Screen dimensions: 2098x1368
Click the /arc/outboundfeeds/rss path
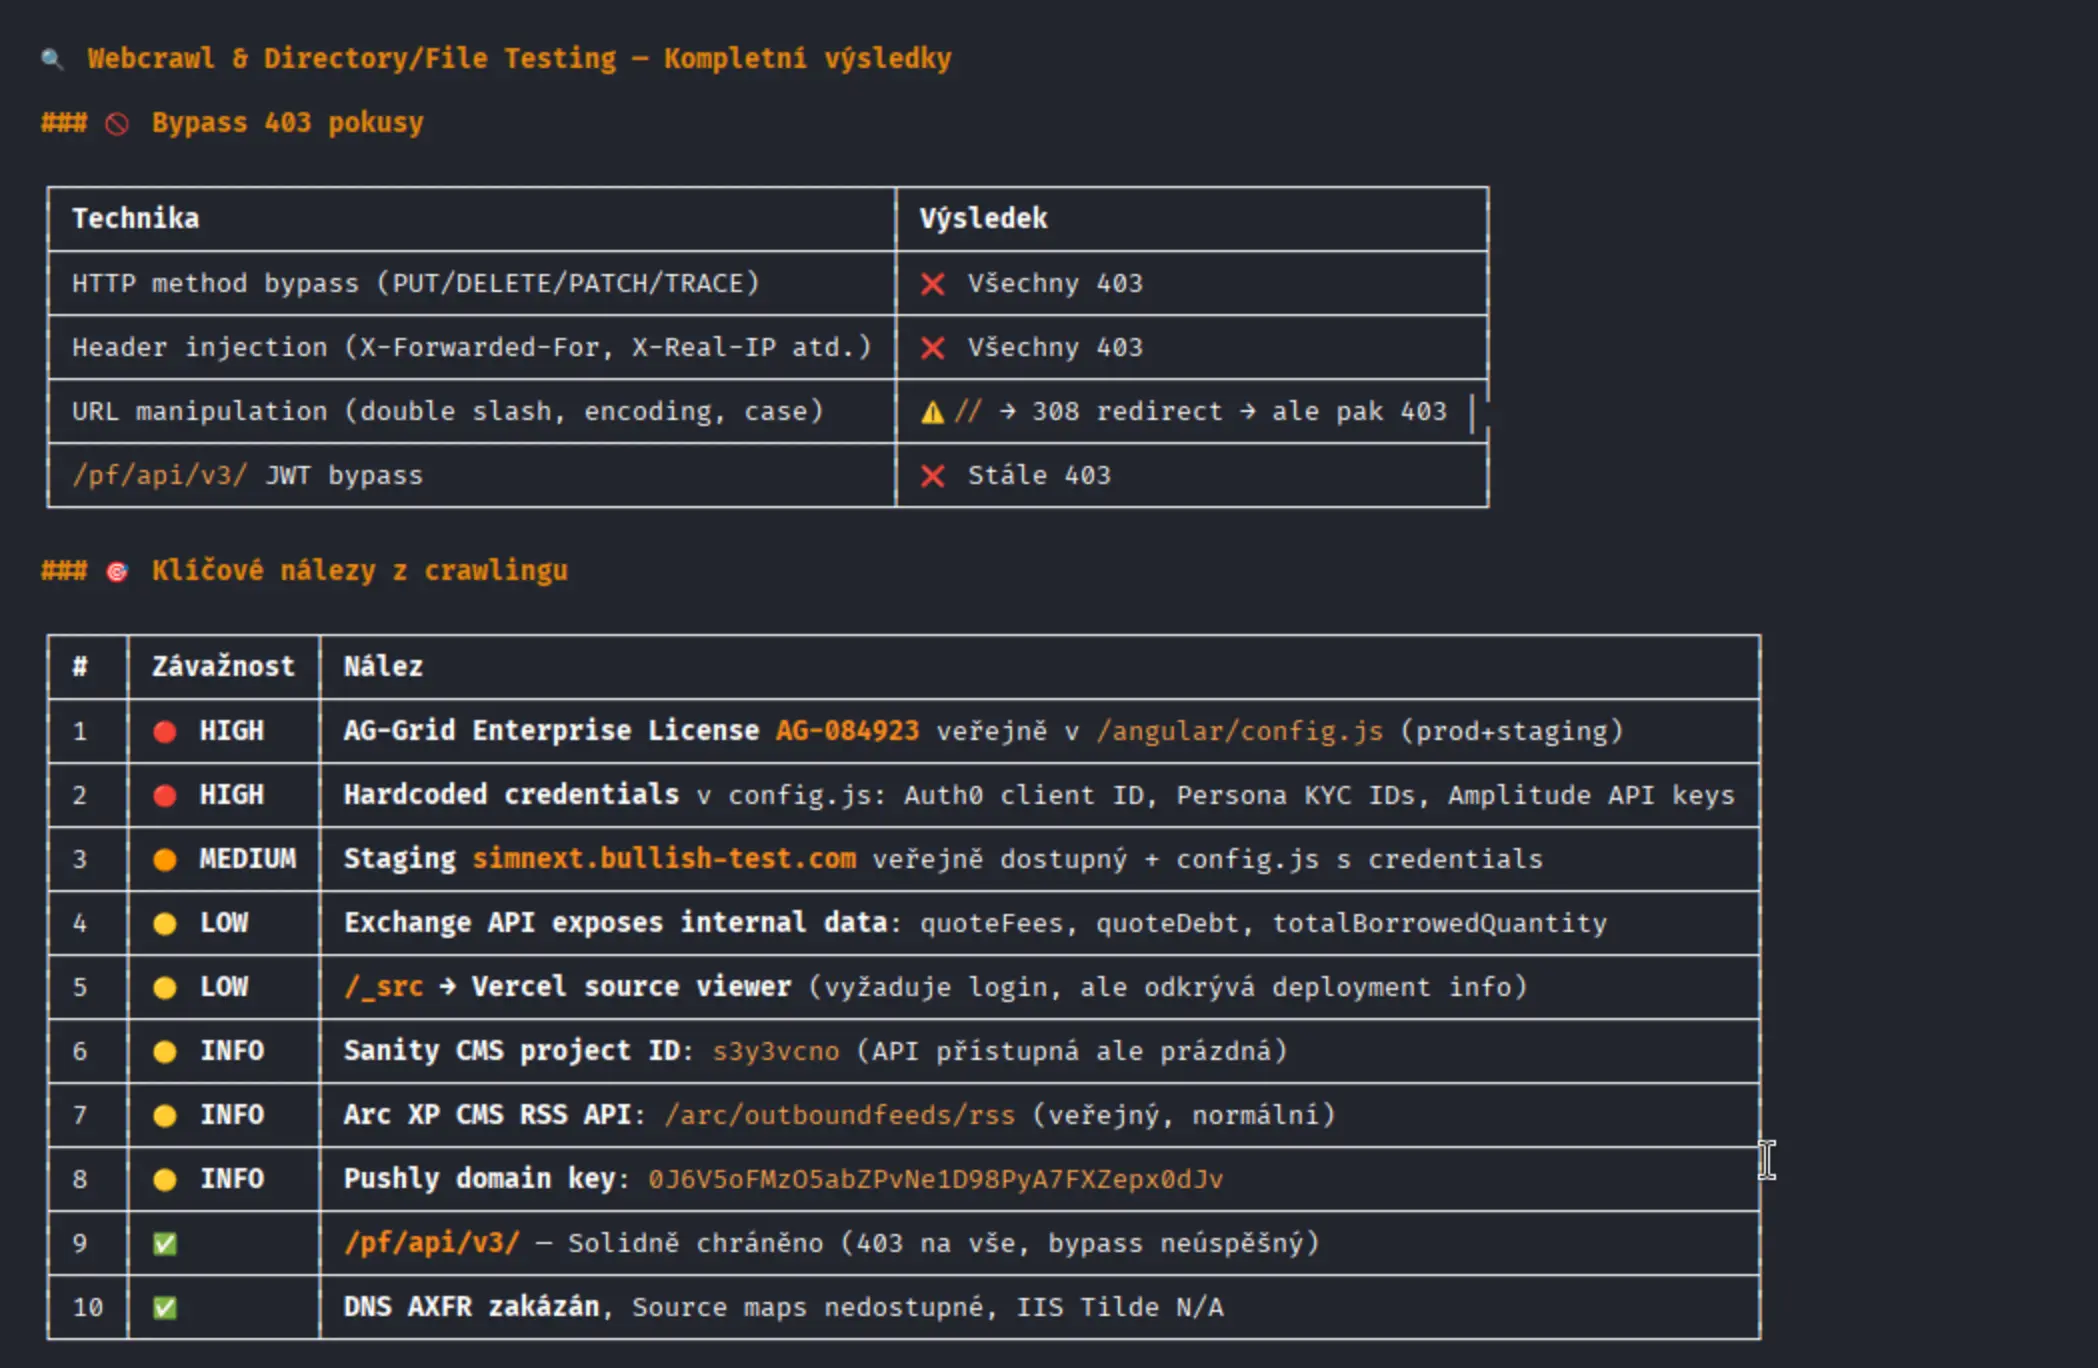pyautogui.click(x=840, y=1115)
